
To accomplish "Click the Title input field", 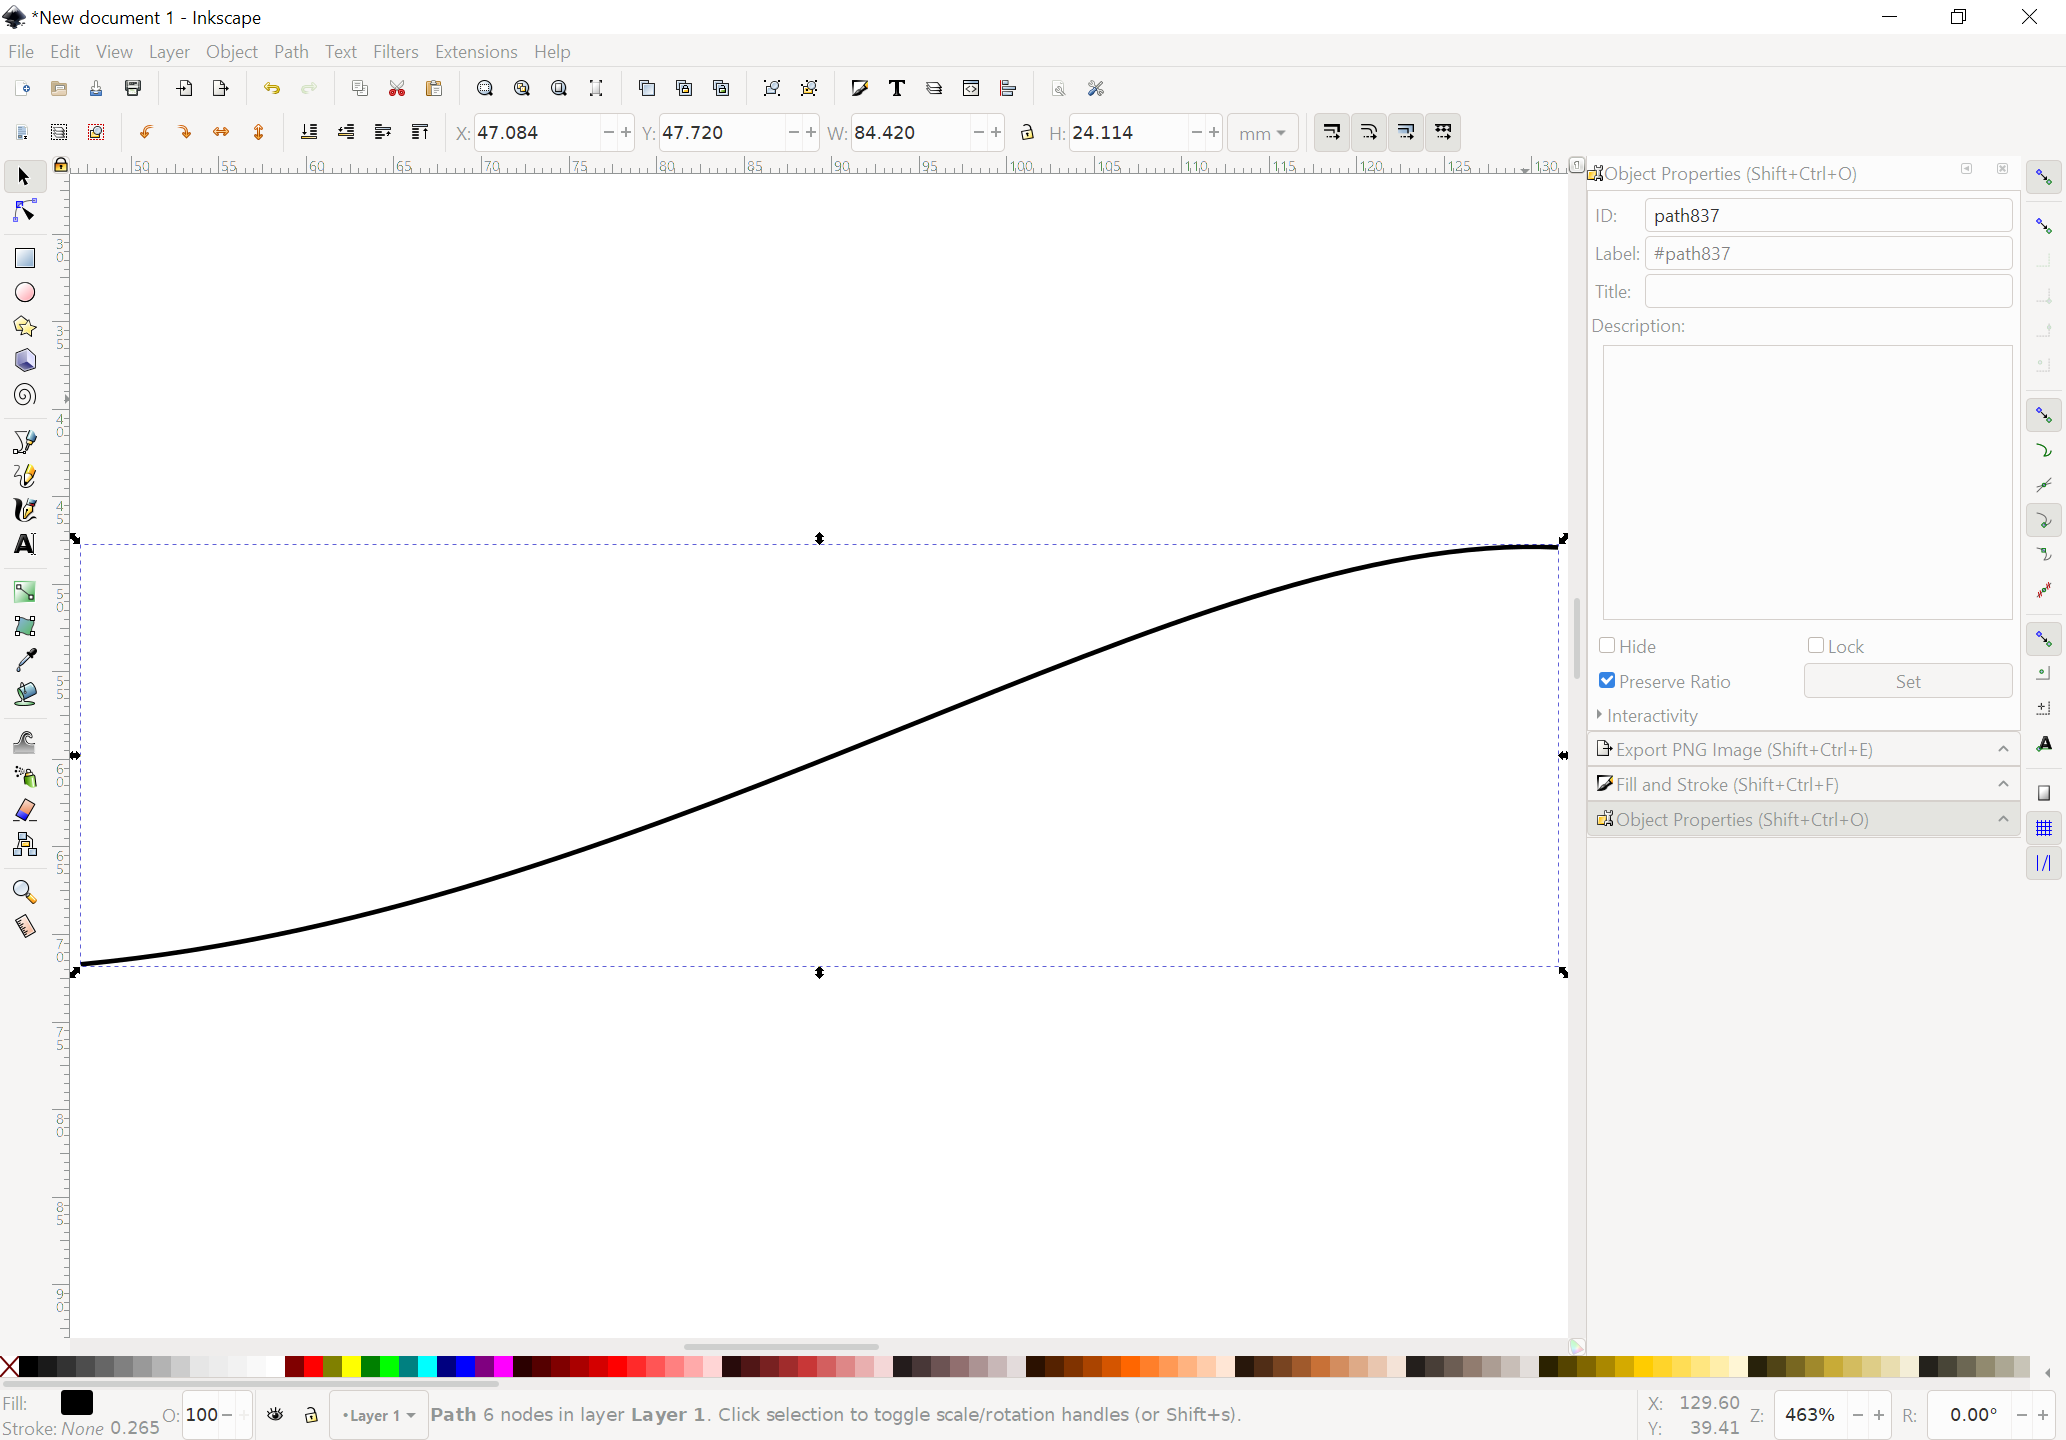I will [1828, 291].
